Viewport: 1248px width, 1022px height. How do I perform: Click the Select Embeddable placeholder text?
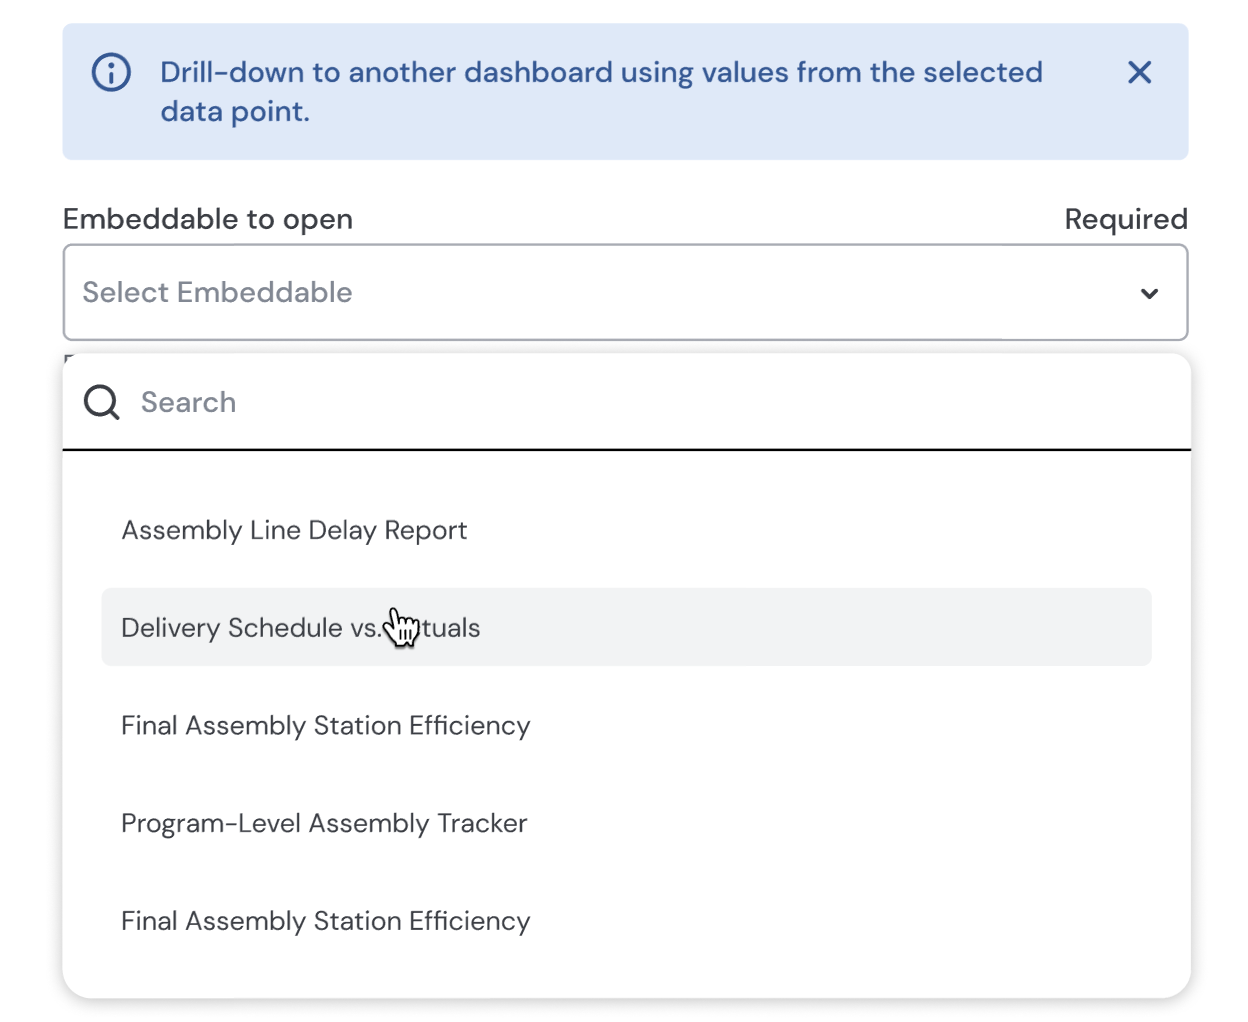point(217,292)
